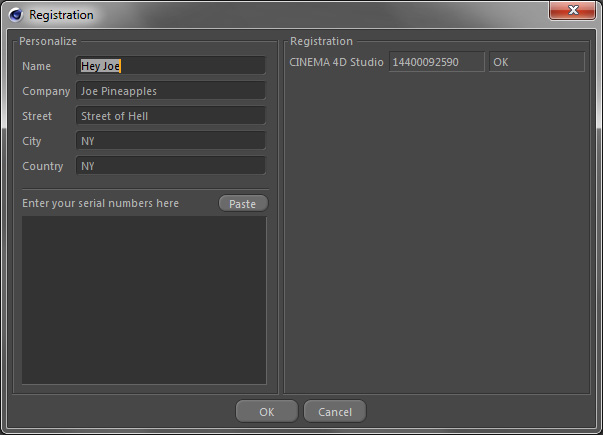Click the CINEMA 4D Studio label
The height and width of the screenshot is (435, 603).
(336, 62)
